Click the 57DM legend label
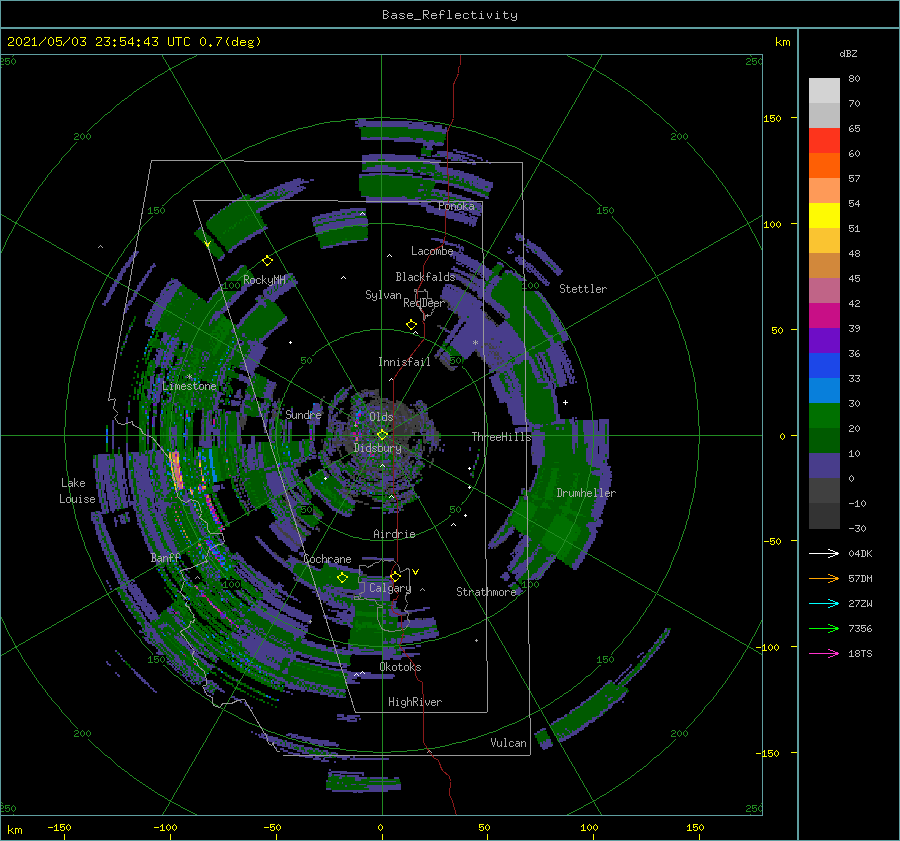The image size is (900, 841). pos(860,579)
